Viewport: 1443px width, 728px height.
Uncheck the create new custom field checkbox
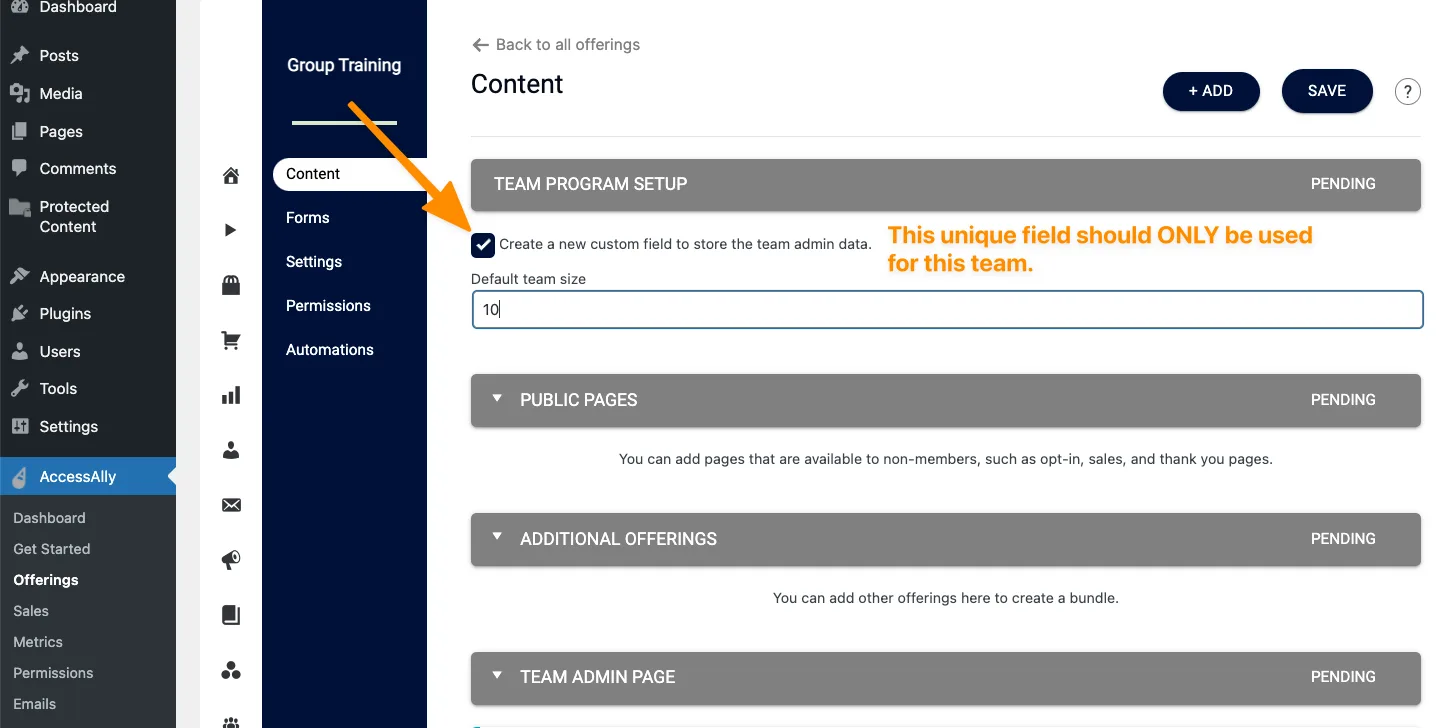pyautogui.click(x=483, y=244)
